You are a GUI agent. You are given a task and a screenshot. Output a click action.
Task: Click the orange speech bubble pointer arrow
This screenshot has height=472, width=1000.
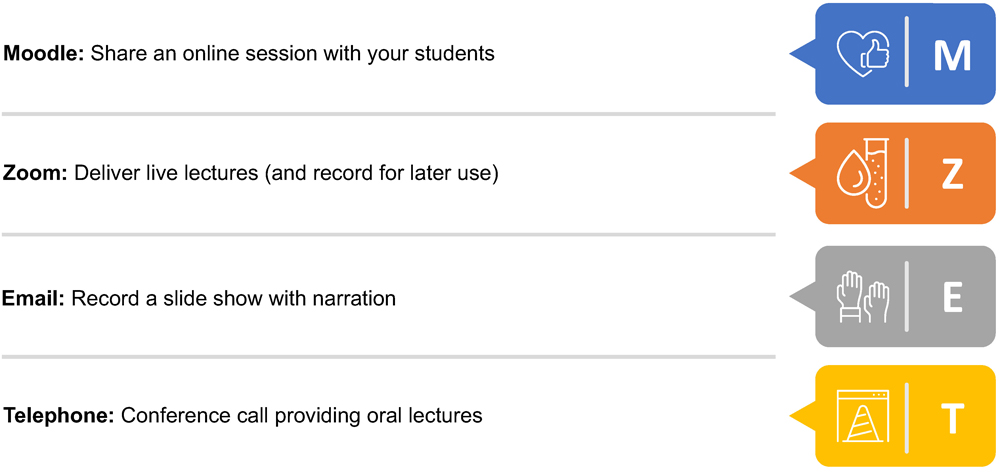pos(802,173)
